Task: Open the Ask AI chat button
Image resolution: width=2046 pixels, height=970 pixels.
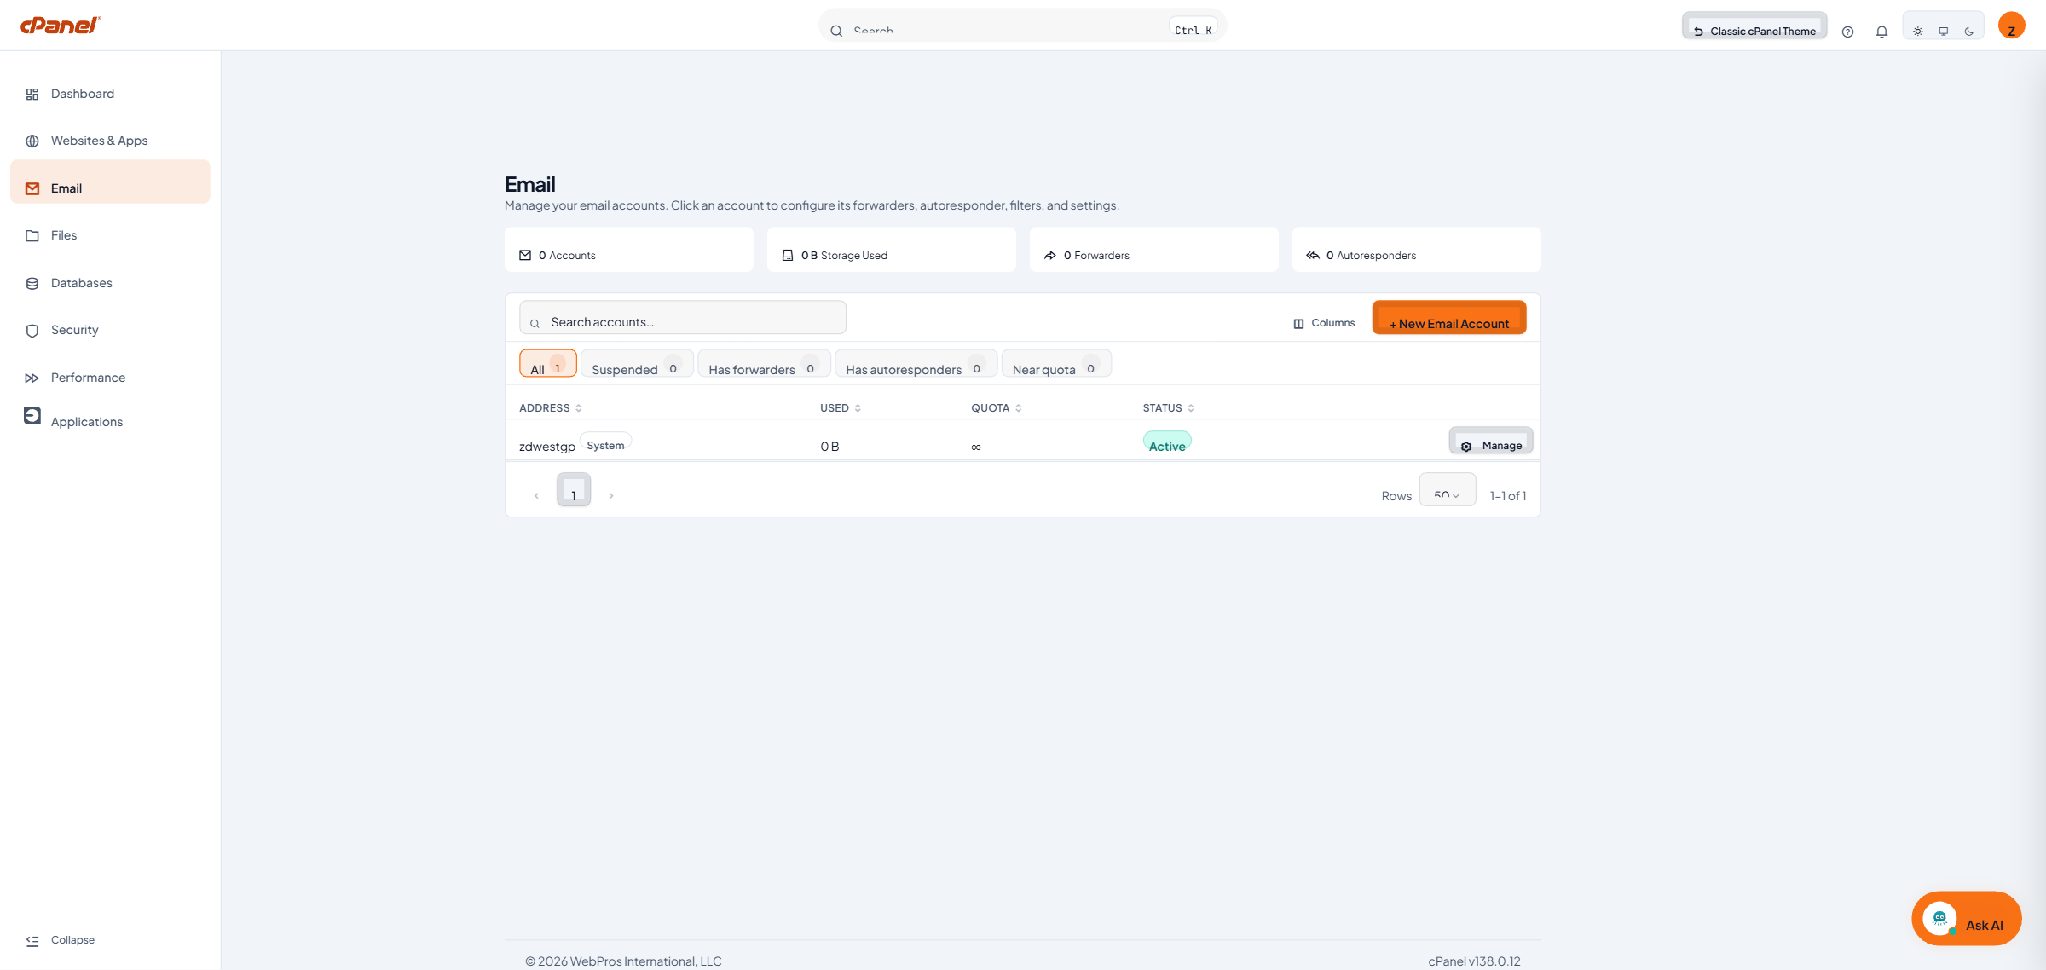Action: tap(1966, 918)
